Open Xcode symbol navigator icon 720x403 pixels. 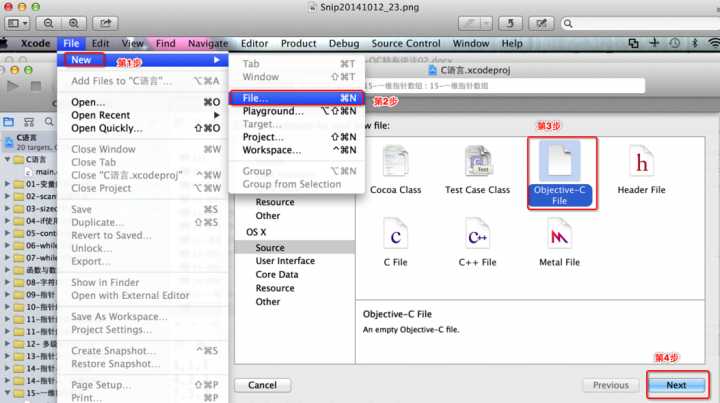click(x=29, y=122)
